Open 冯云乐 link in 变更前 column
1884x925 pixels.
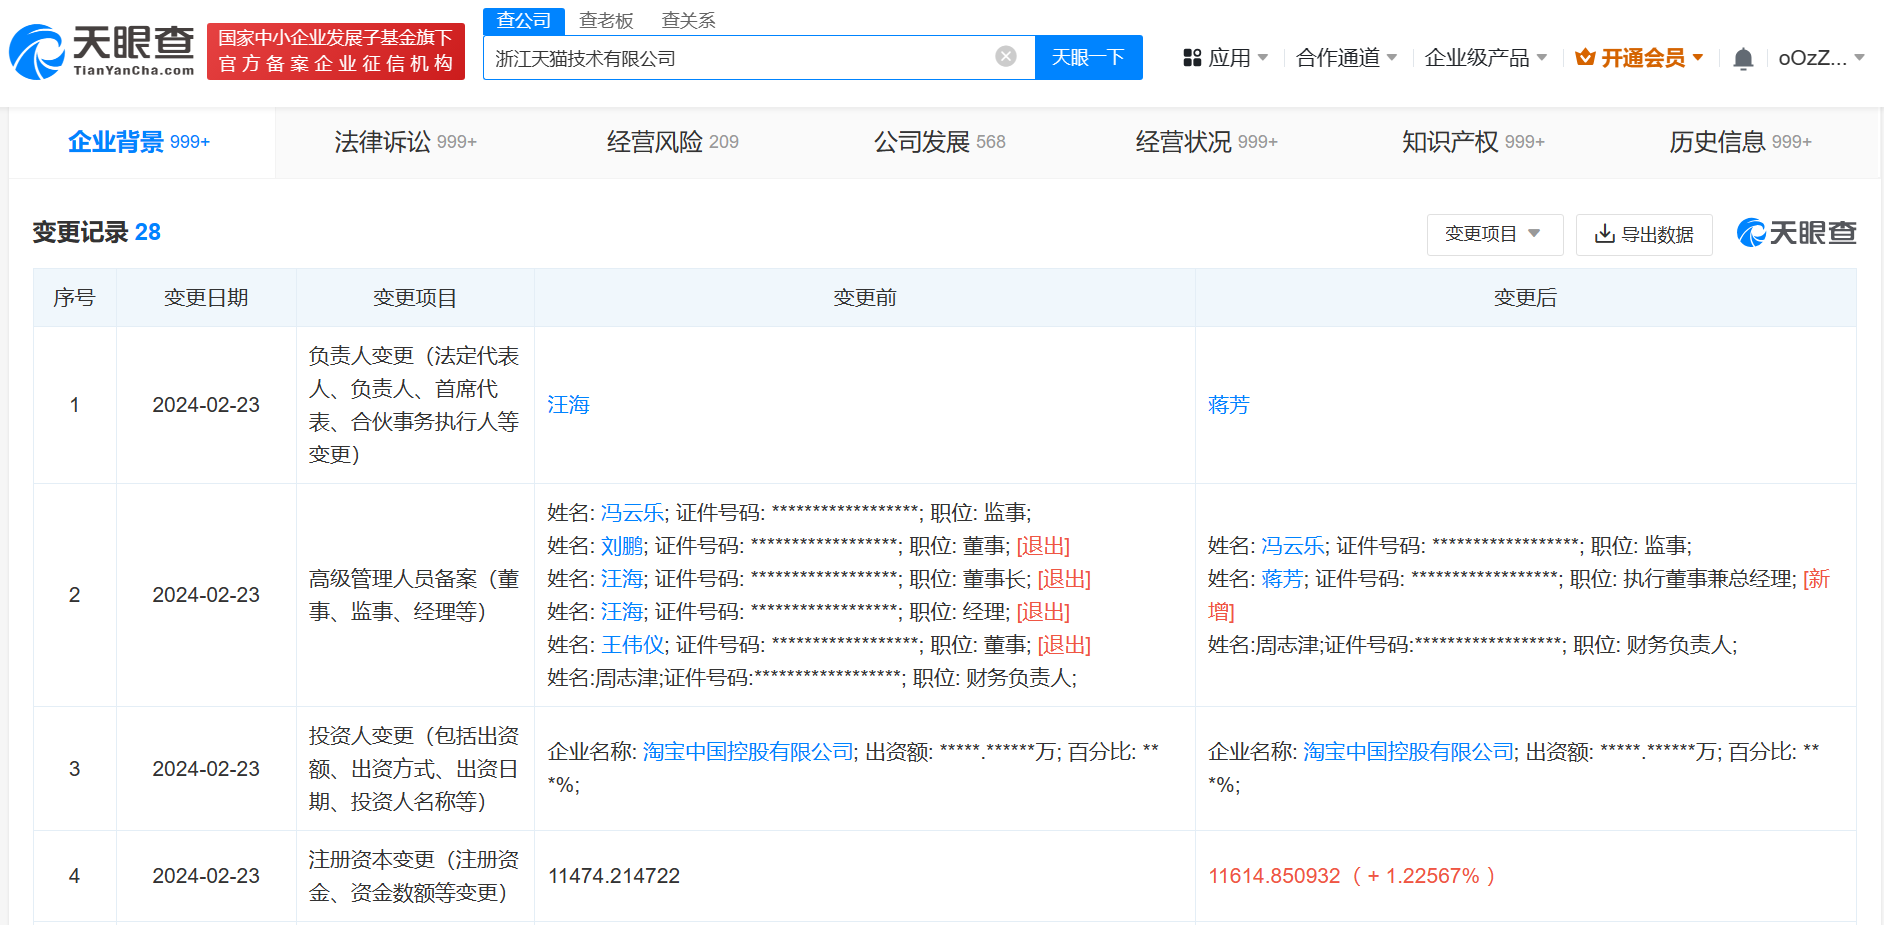click(632, 513)
